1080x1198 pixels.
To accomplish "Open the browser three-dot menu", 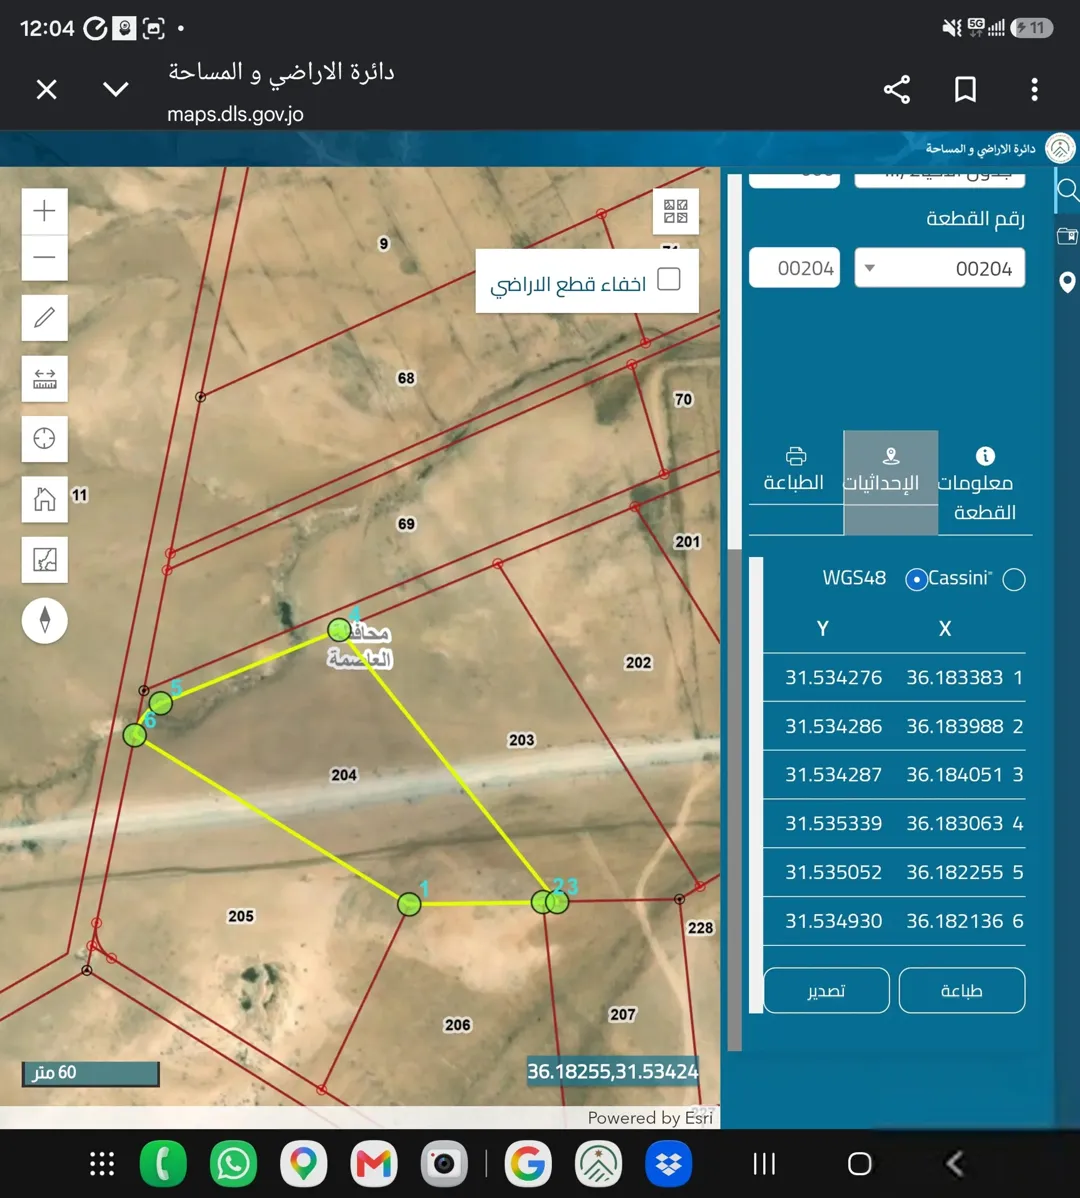I will pos(1034,89).
